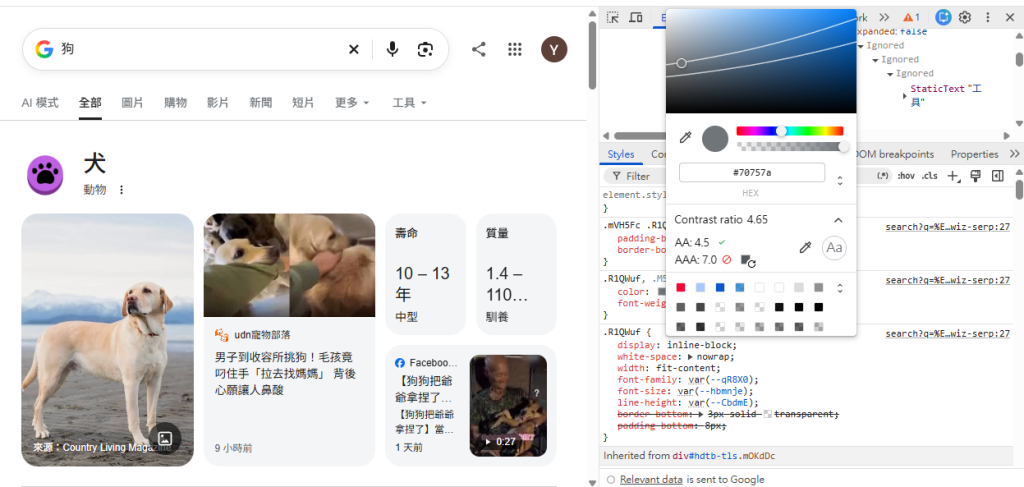Open the Google apps grid icon
This screenshot has height=487, width=1024.
[515, 50]
